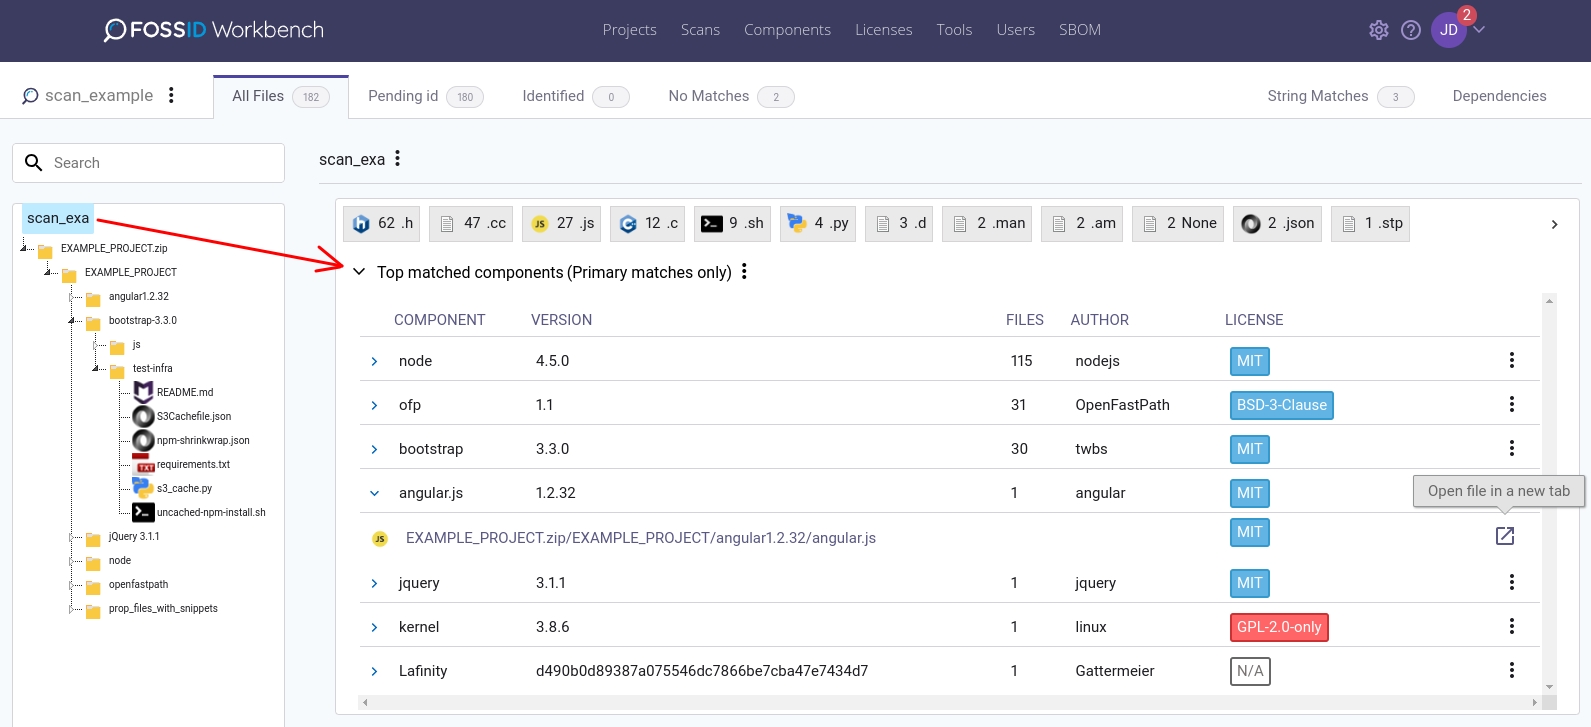
Task: Open the Licenses menu
Action: coord(883,30)
